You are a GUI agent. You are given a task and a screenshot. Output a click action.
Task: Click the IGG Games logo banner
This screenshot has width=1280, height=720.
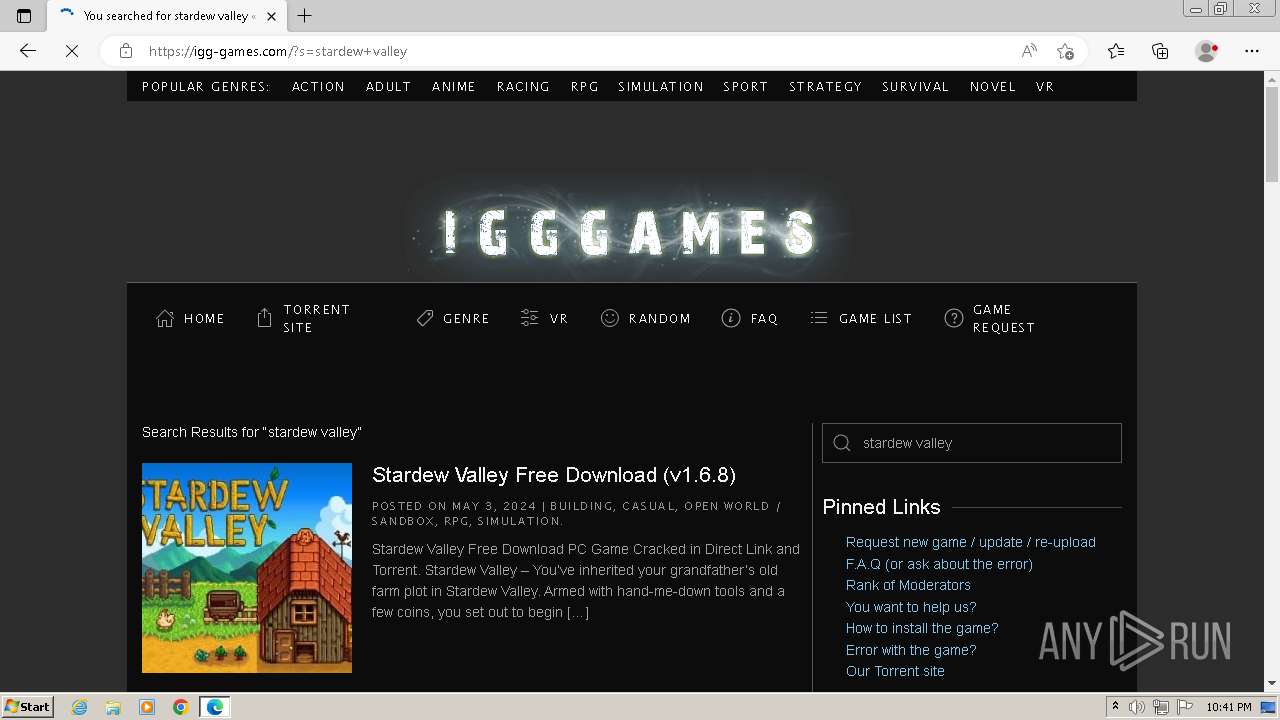[631, 231]
